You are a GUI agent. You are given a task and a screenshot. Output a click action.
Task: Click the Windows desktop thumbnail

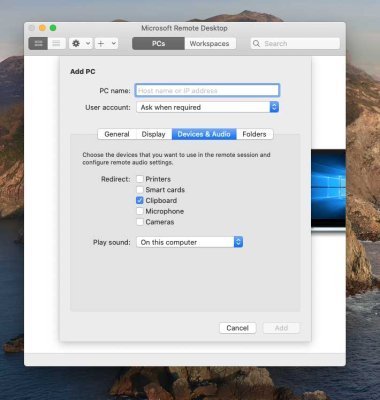(328, 189)
